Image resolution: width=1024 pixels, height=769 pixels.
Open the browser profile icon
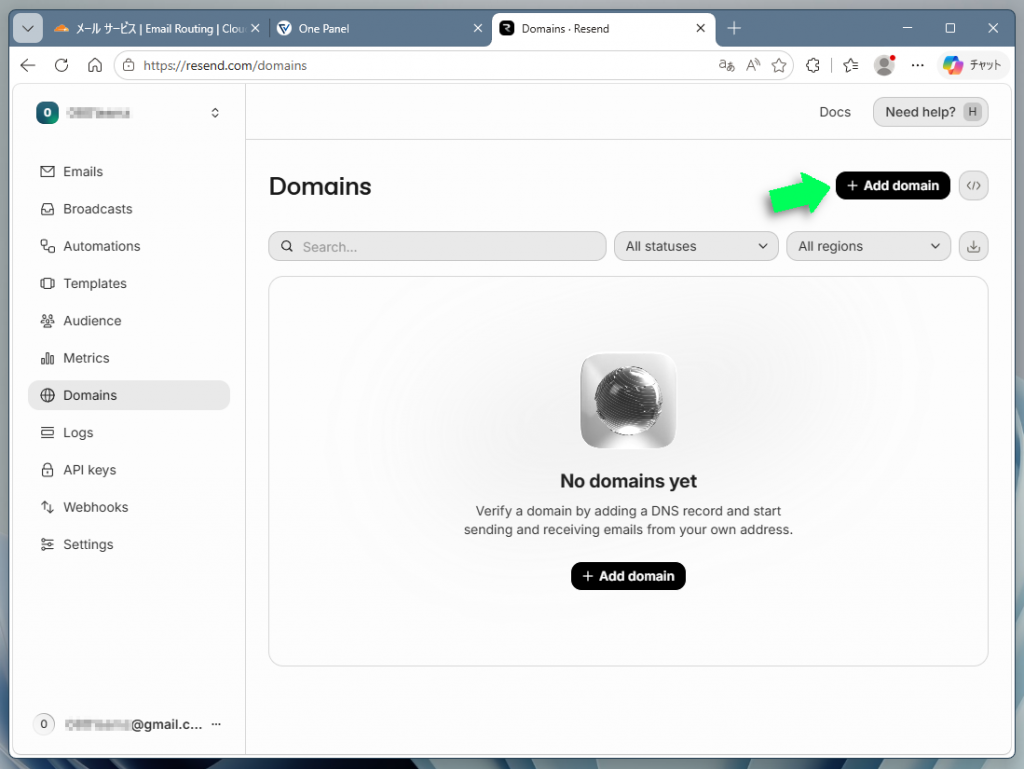click(884, 65)
